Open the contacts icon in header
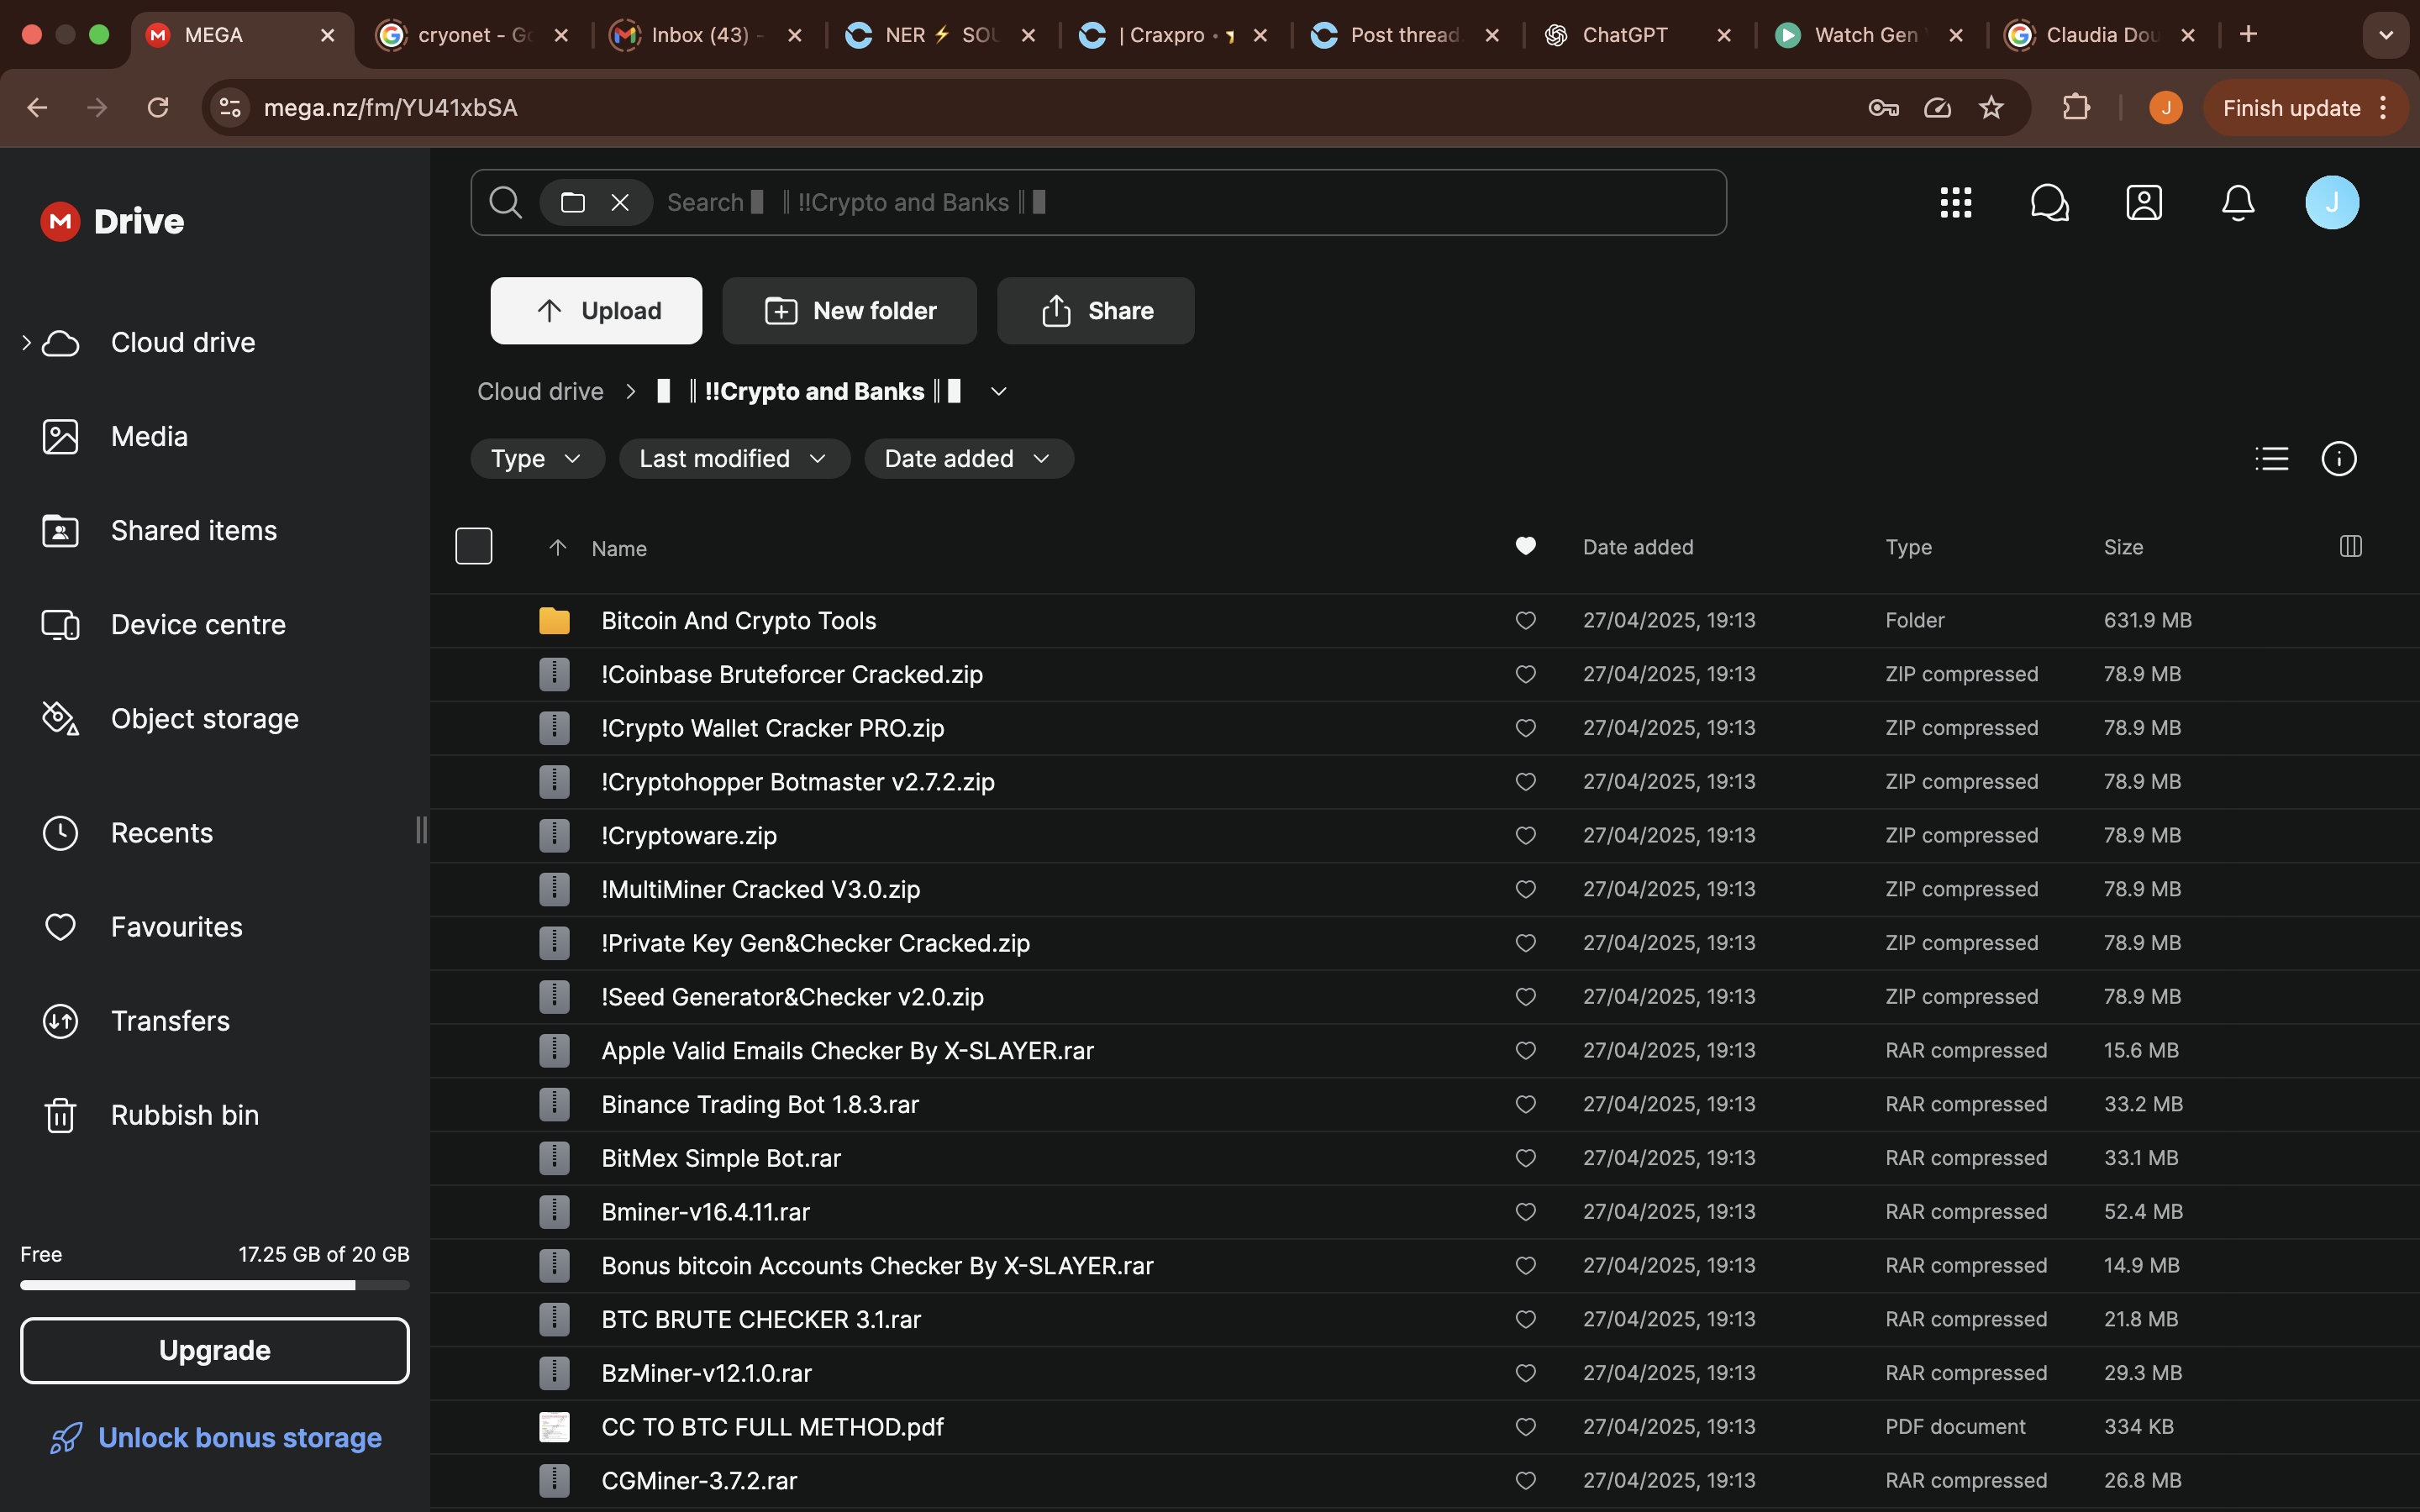This screenshot has height=1512, width=2420. (2143, 202)
